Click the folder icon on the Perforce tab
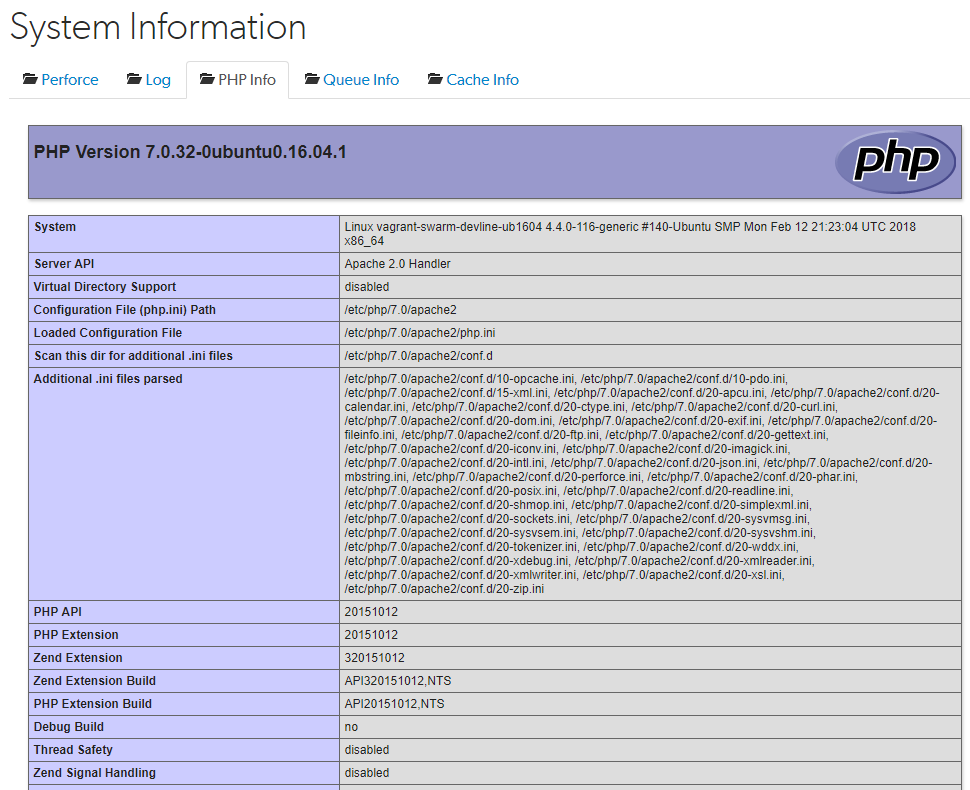This screenshot has width=970, height=790. [x=31, y=79]
